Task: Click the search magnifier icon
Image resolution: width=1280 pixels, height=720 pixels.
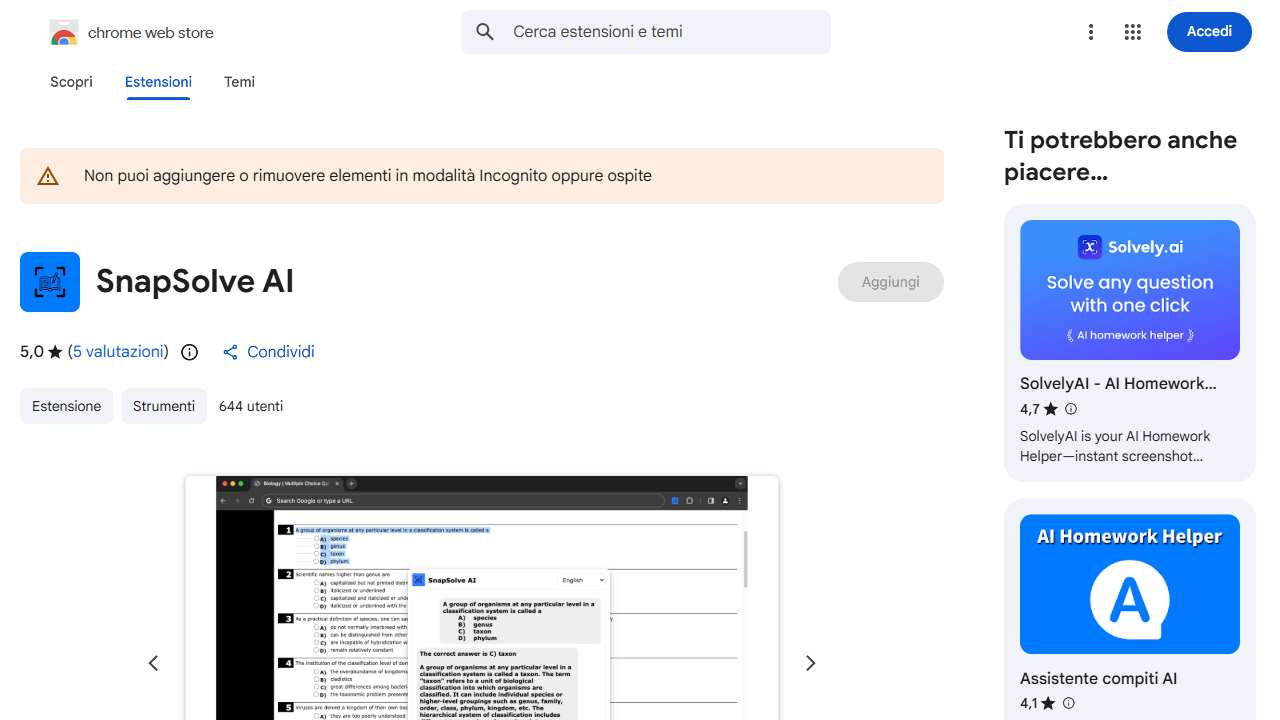Action: click(484, 32)
